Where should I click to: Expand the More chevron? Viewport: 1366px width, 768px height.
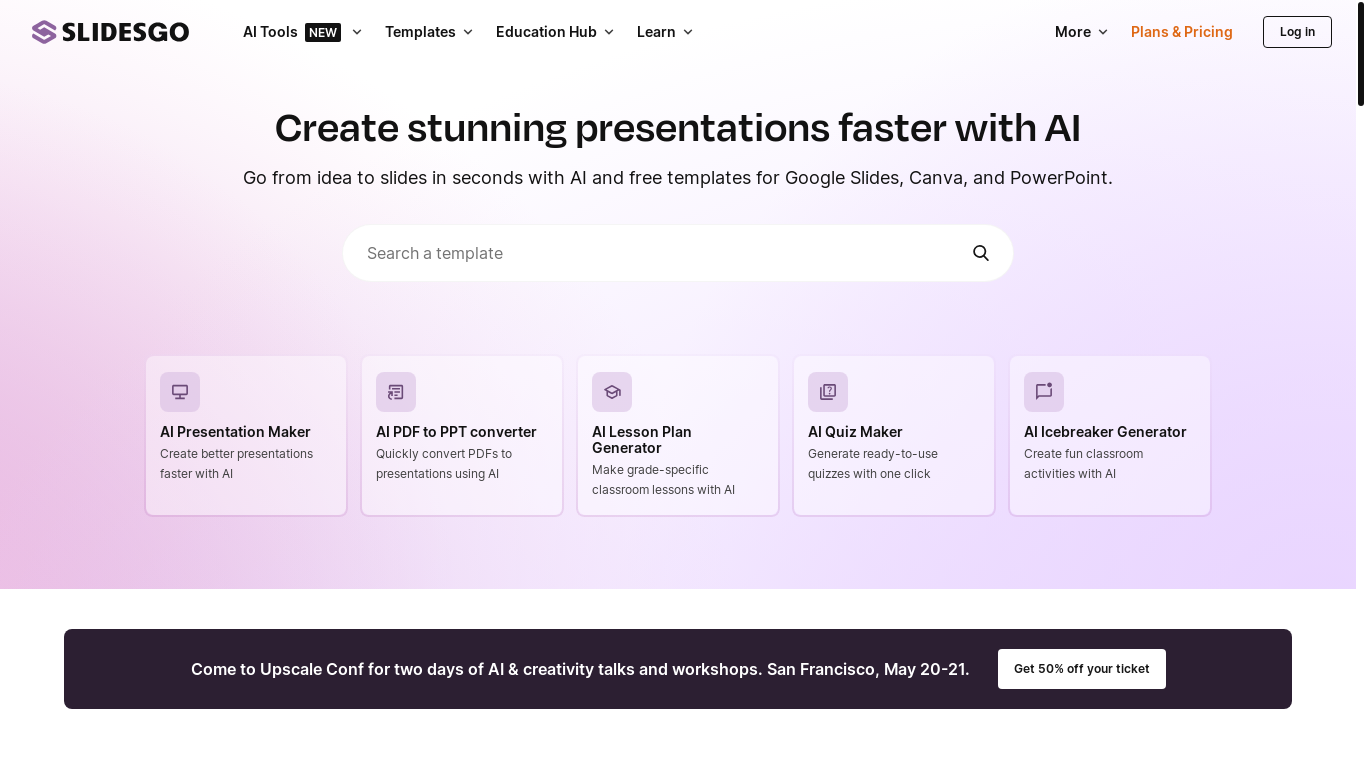coord(1103,32)
